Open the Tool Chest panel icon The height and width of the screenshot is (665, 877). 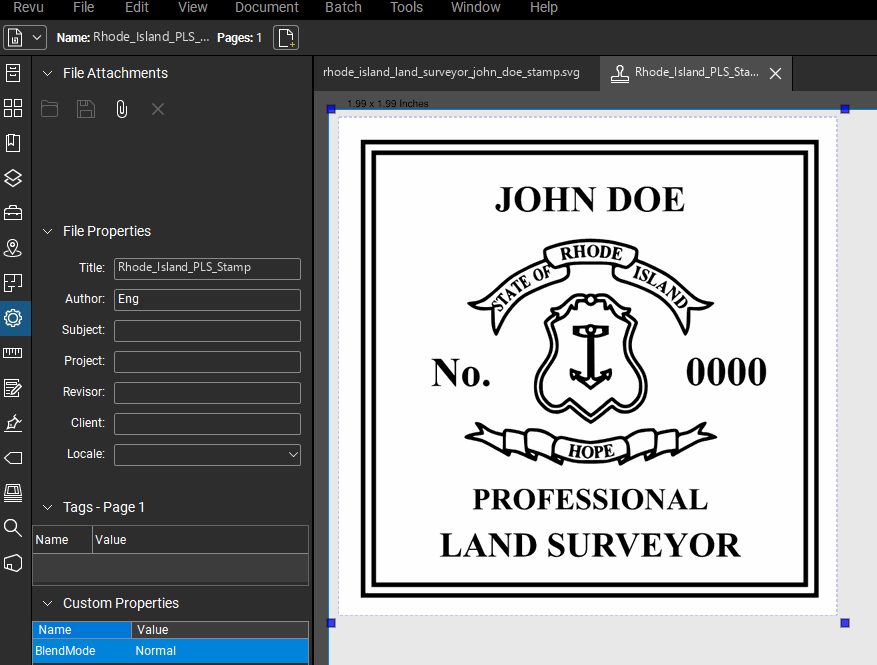point(13,213)
